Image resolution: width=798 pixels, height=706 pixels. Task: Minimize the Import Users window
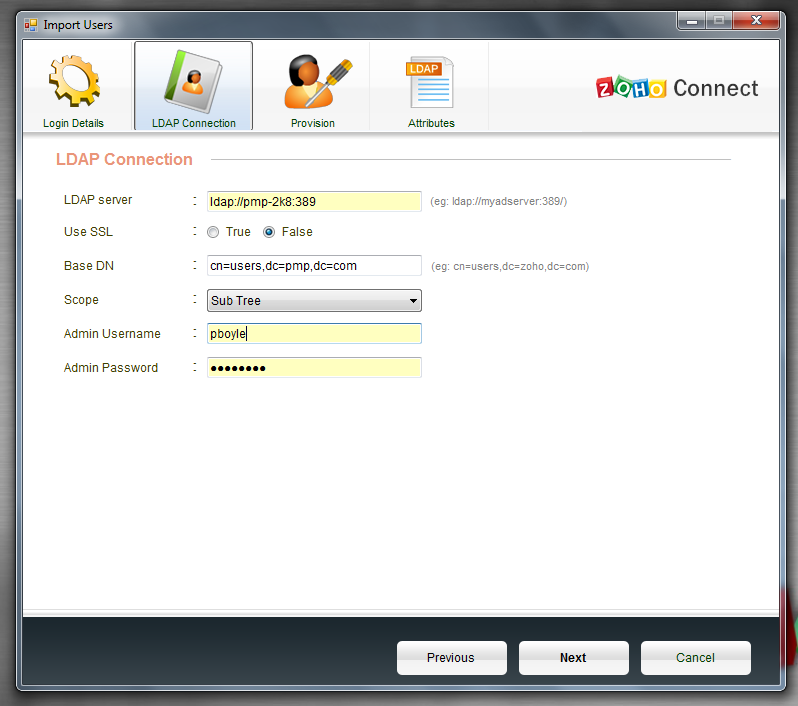tap(692, 21)
